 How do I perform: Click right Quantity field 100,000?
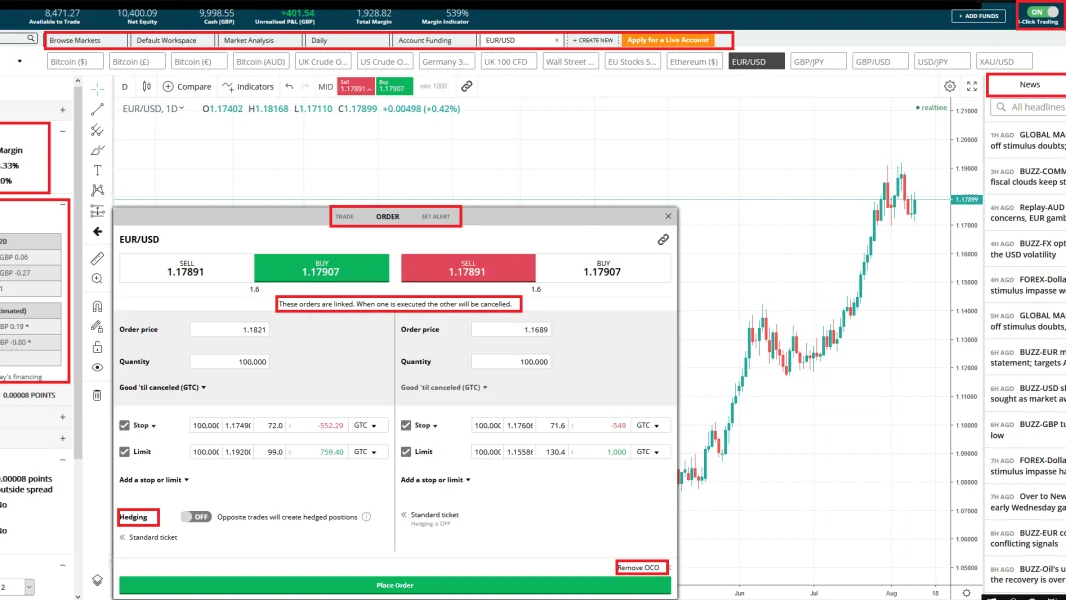tap(511, 361)
